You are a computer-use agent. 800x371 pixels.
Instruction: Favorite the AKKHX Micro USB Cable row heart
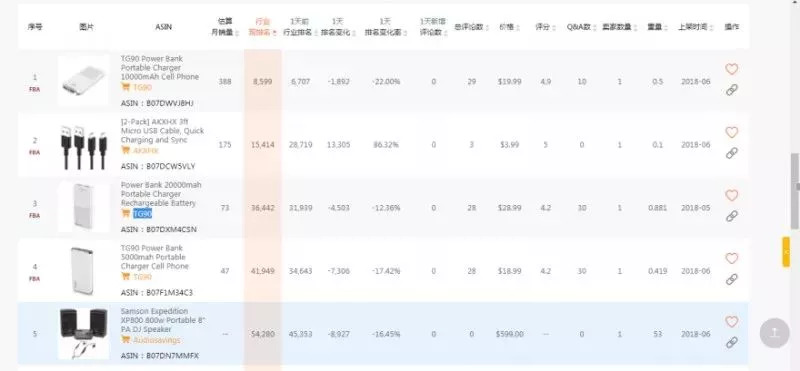(x=732, y=132)
